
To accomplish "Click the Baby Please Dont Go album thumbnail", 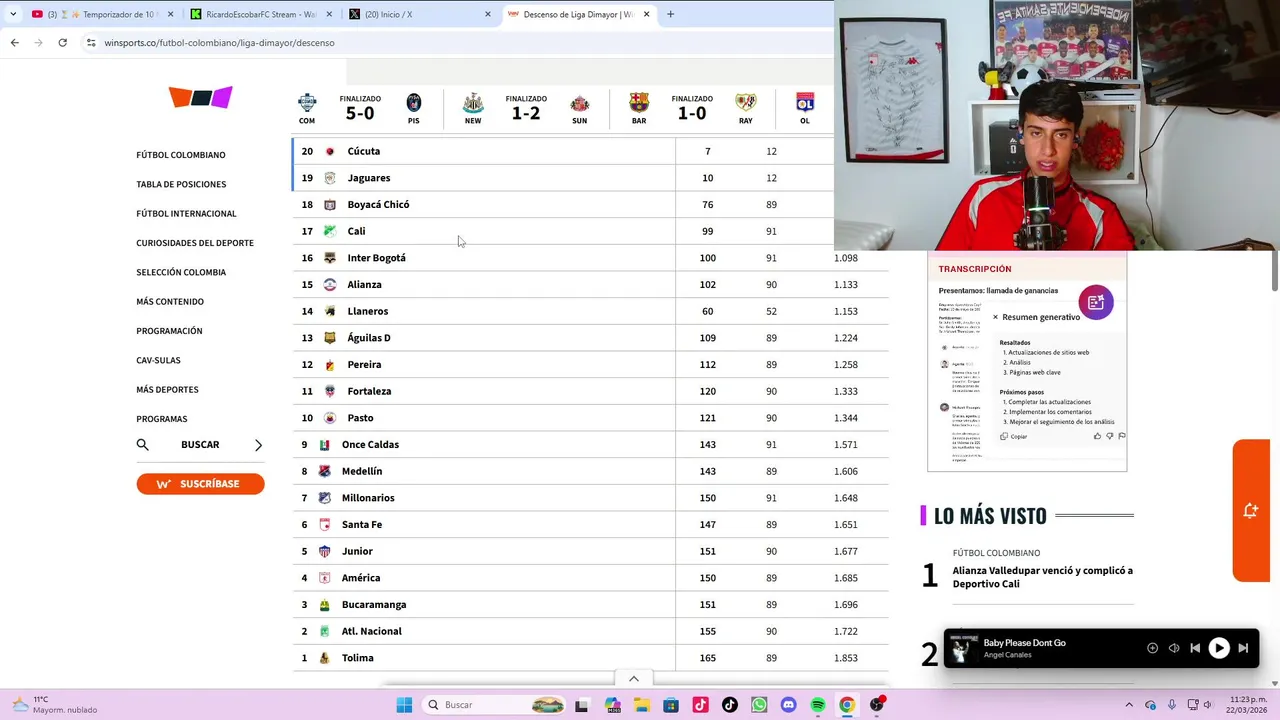I will [x=964, y=648].
